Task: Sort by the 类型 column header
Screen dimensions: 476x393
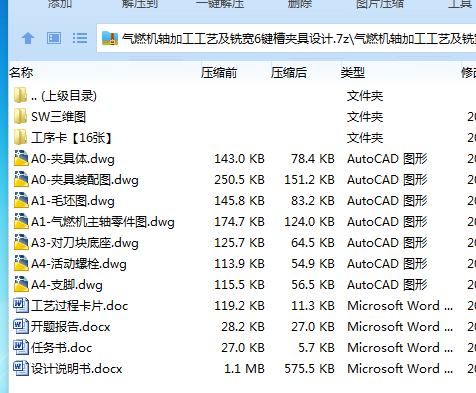Action: pyautogui.click(x=353, y=72)
